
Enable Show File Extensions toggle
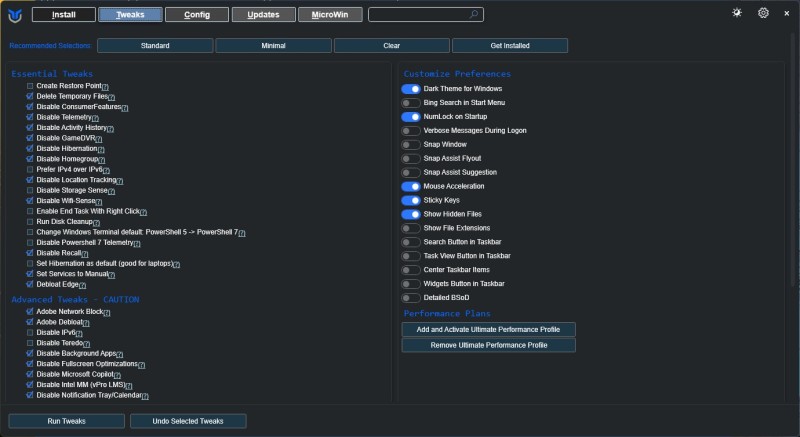coord(411,228)
